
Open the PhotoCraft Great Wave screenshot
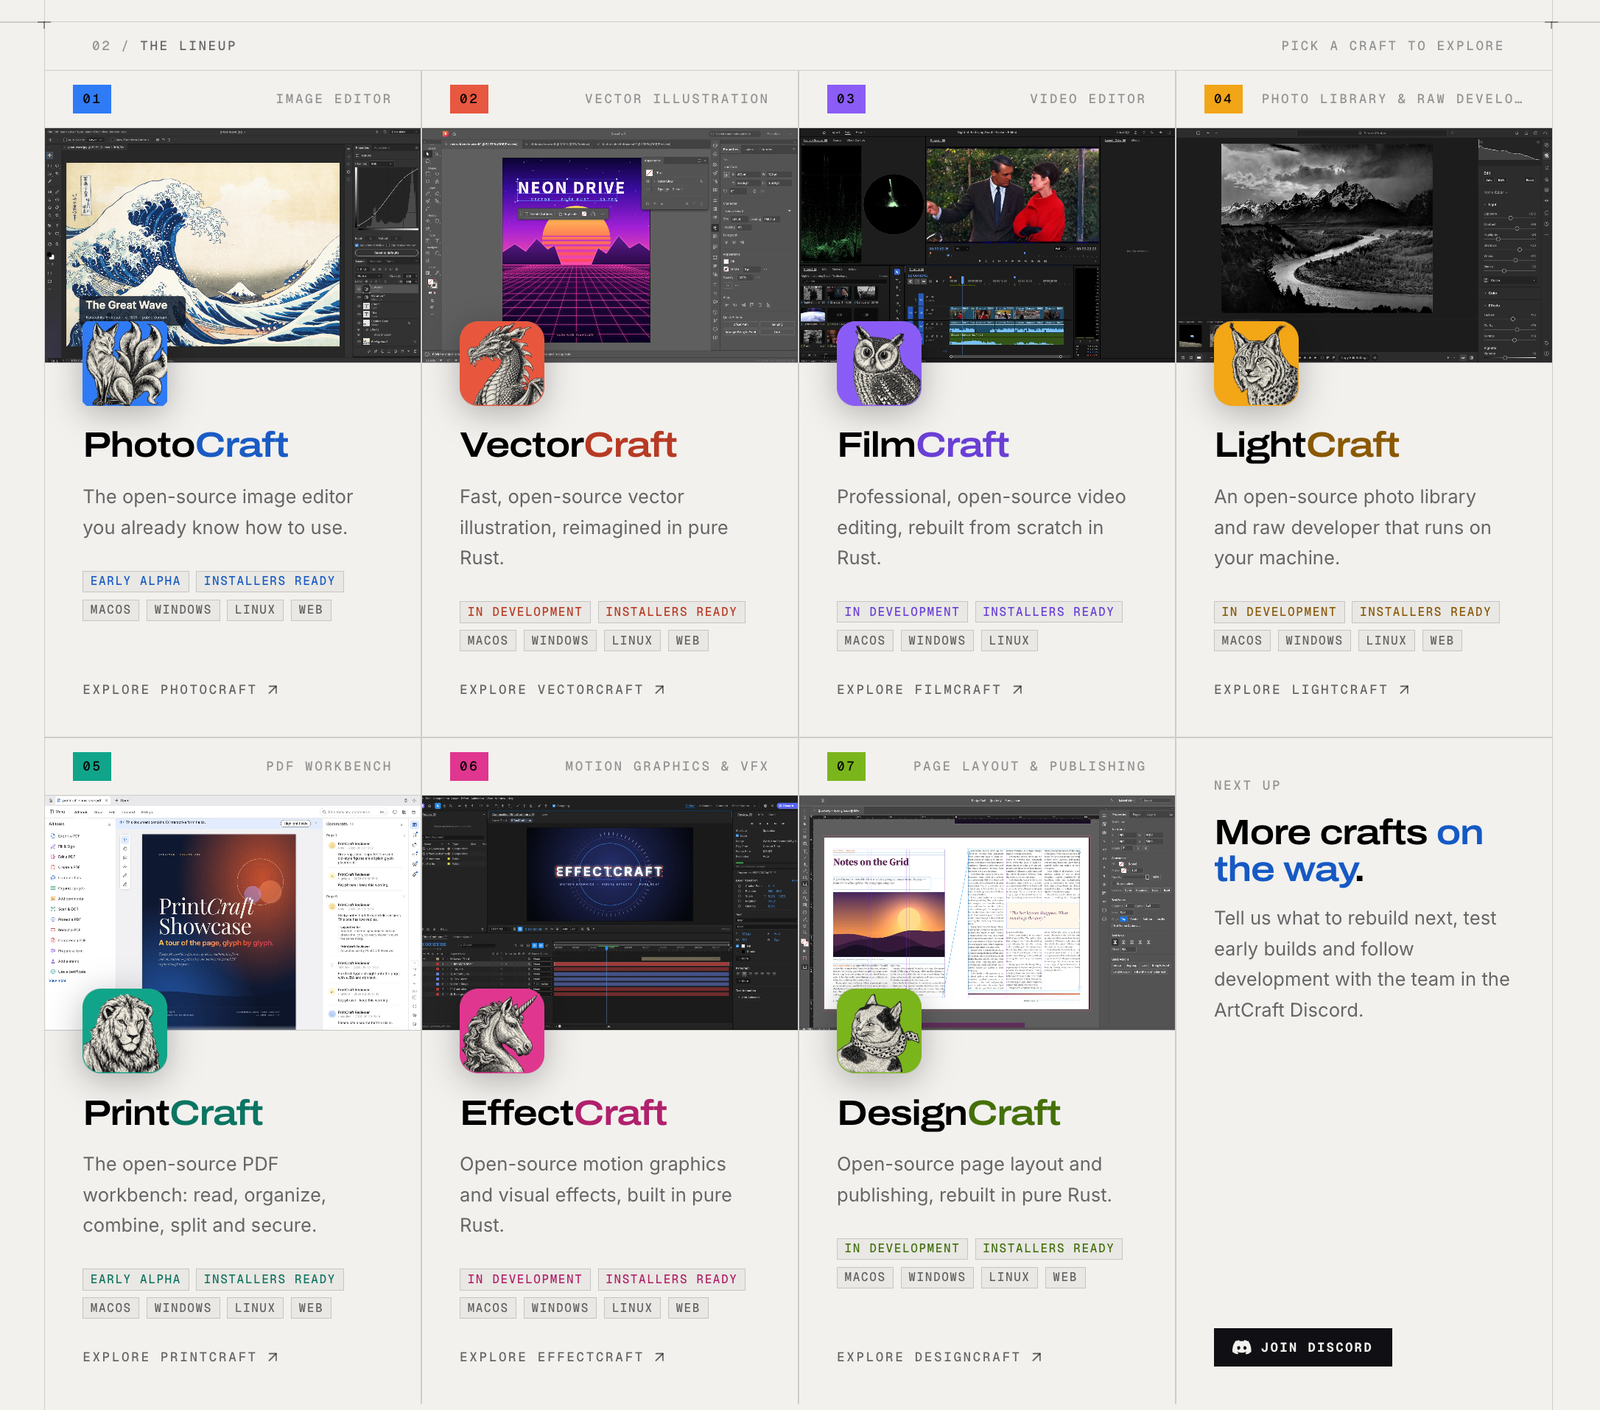233,245
